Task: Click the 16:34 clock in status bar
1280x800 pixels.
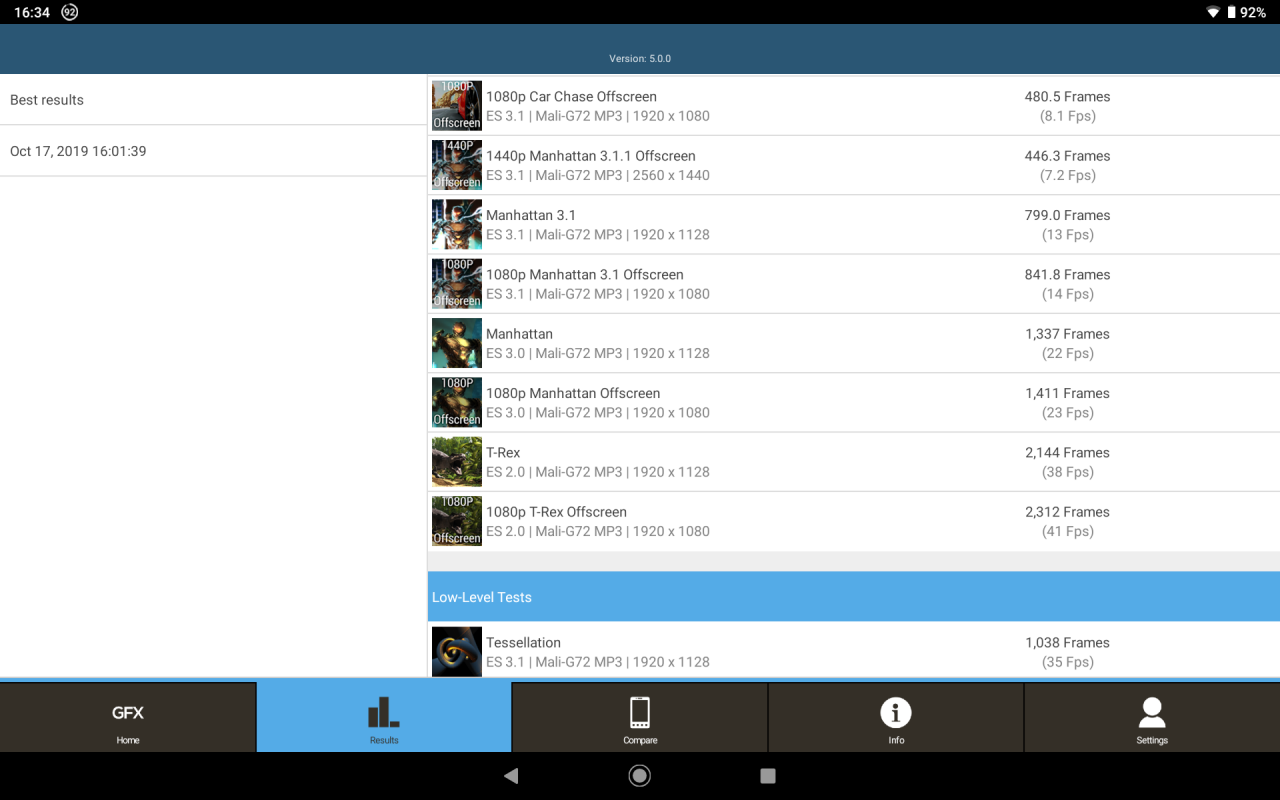Action: pos(32,12)
